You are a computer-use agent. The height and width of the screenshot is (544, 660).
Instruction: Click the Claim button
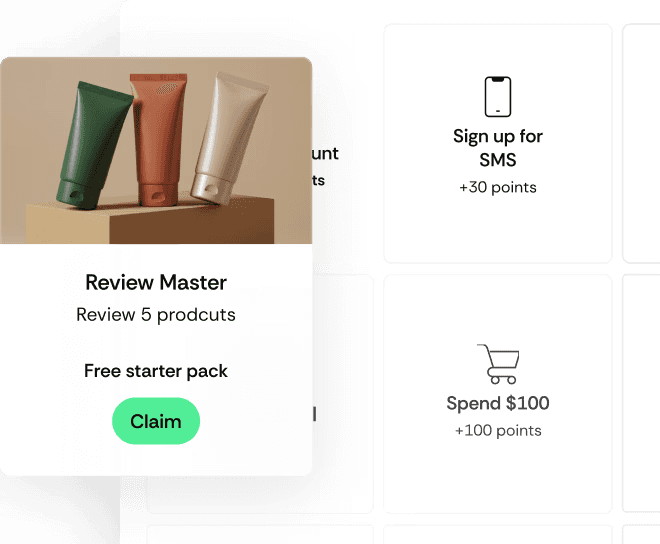156,421
